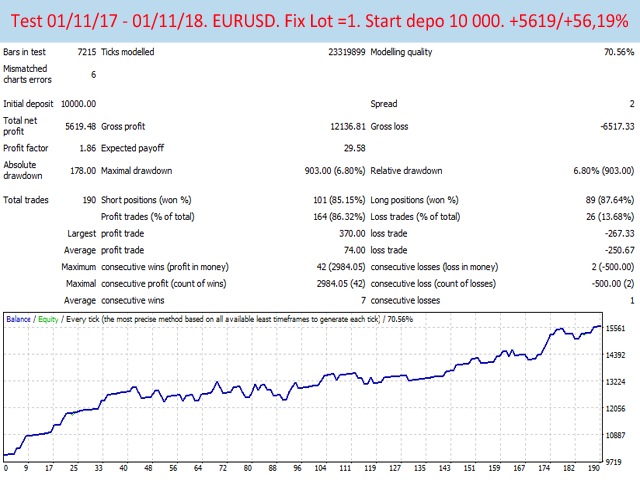Click consecutive loss value '-500.00 (2)'

(613, 284)
